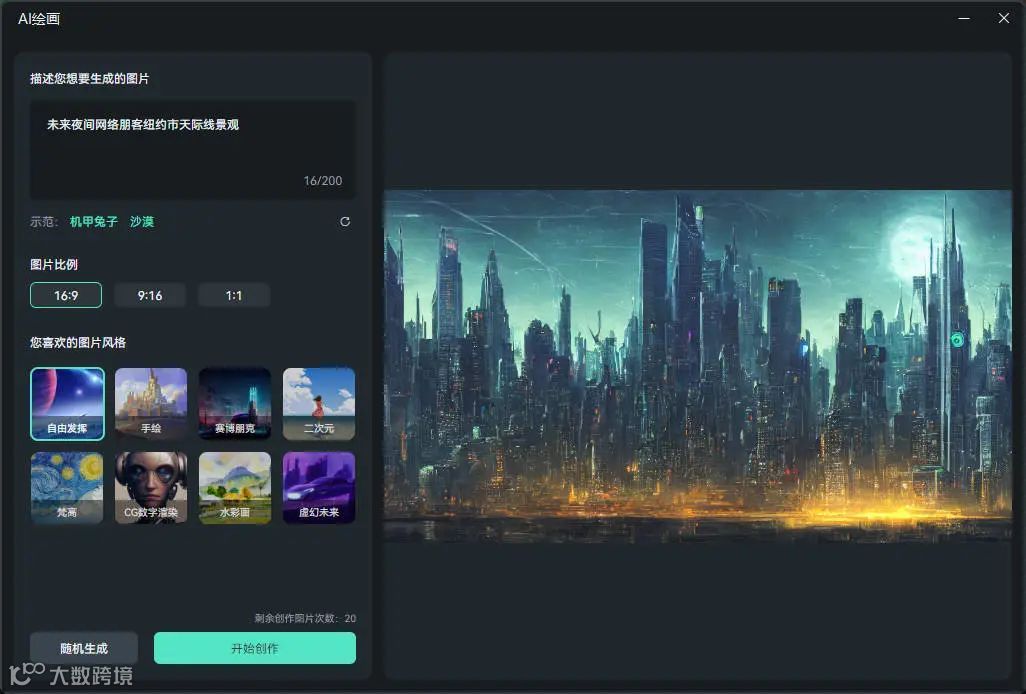Minimize the AI绘画 window
This screenshot has height=694, width=1026.
(964, 18)
